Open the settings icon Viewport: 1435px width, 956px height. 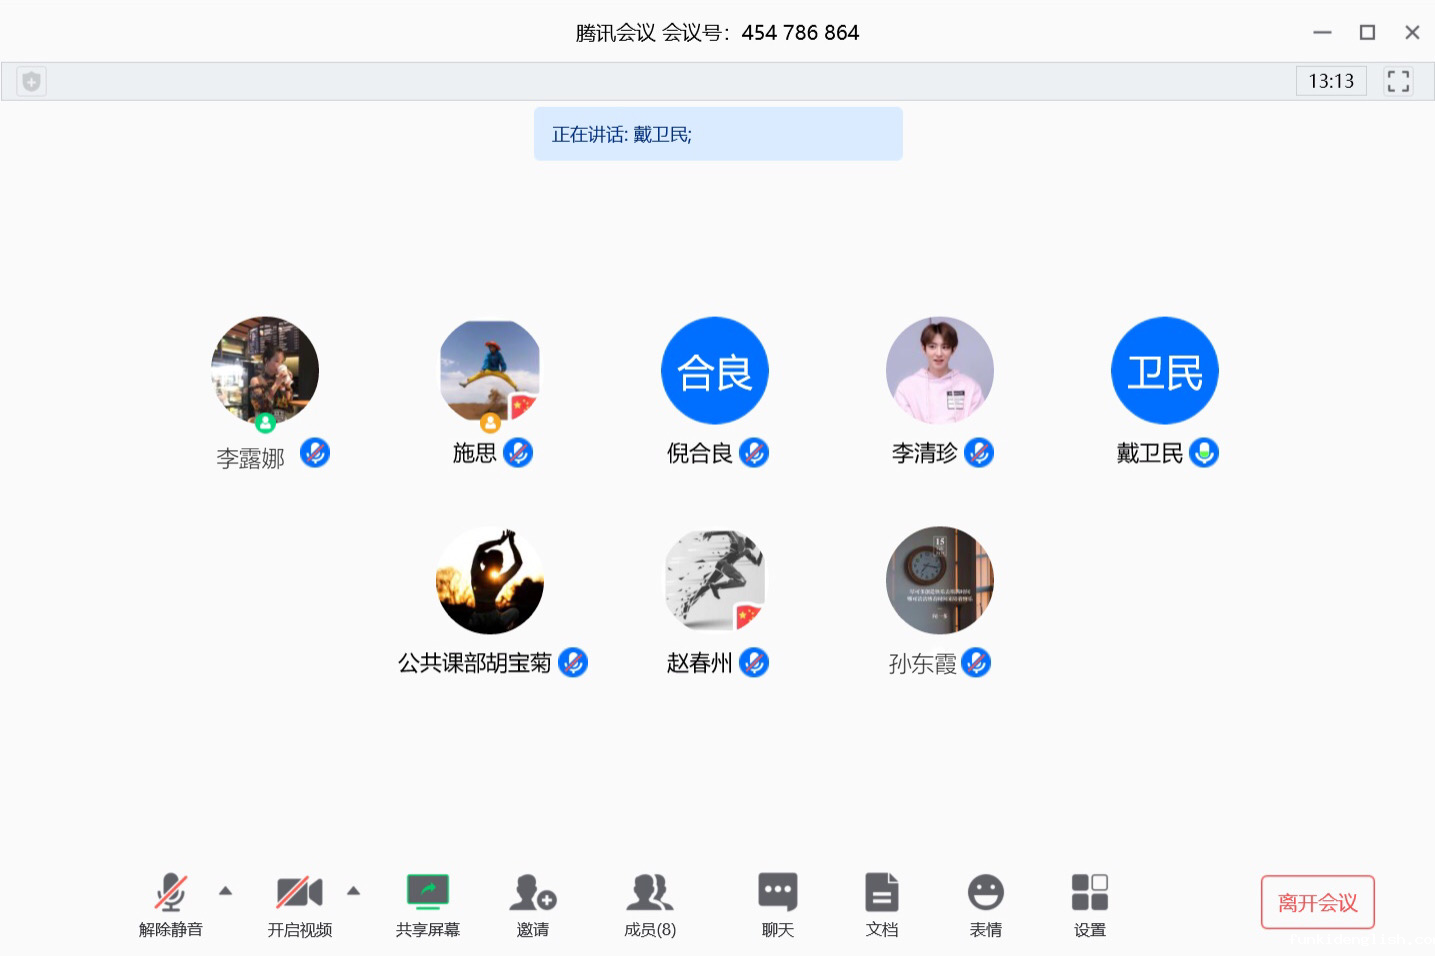pos(1089,892)
